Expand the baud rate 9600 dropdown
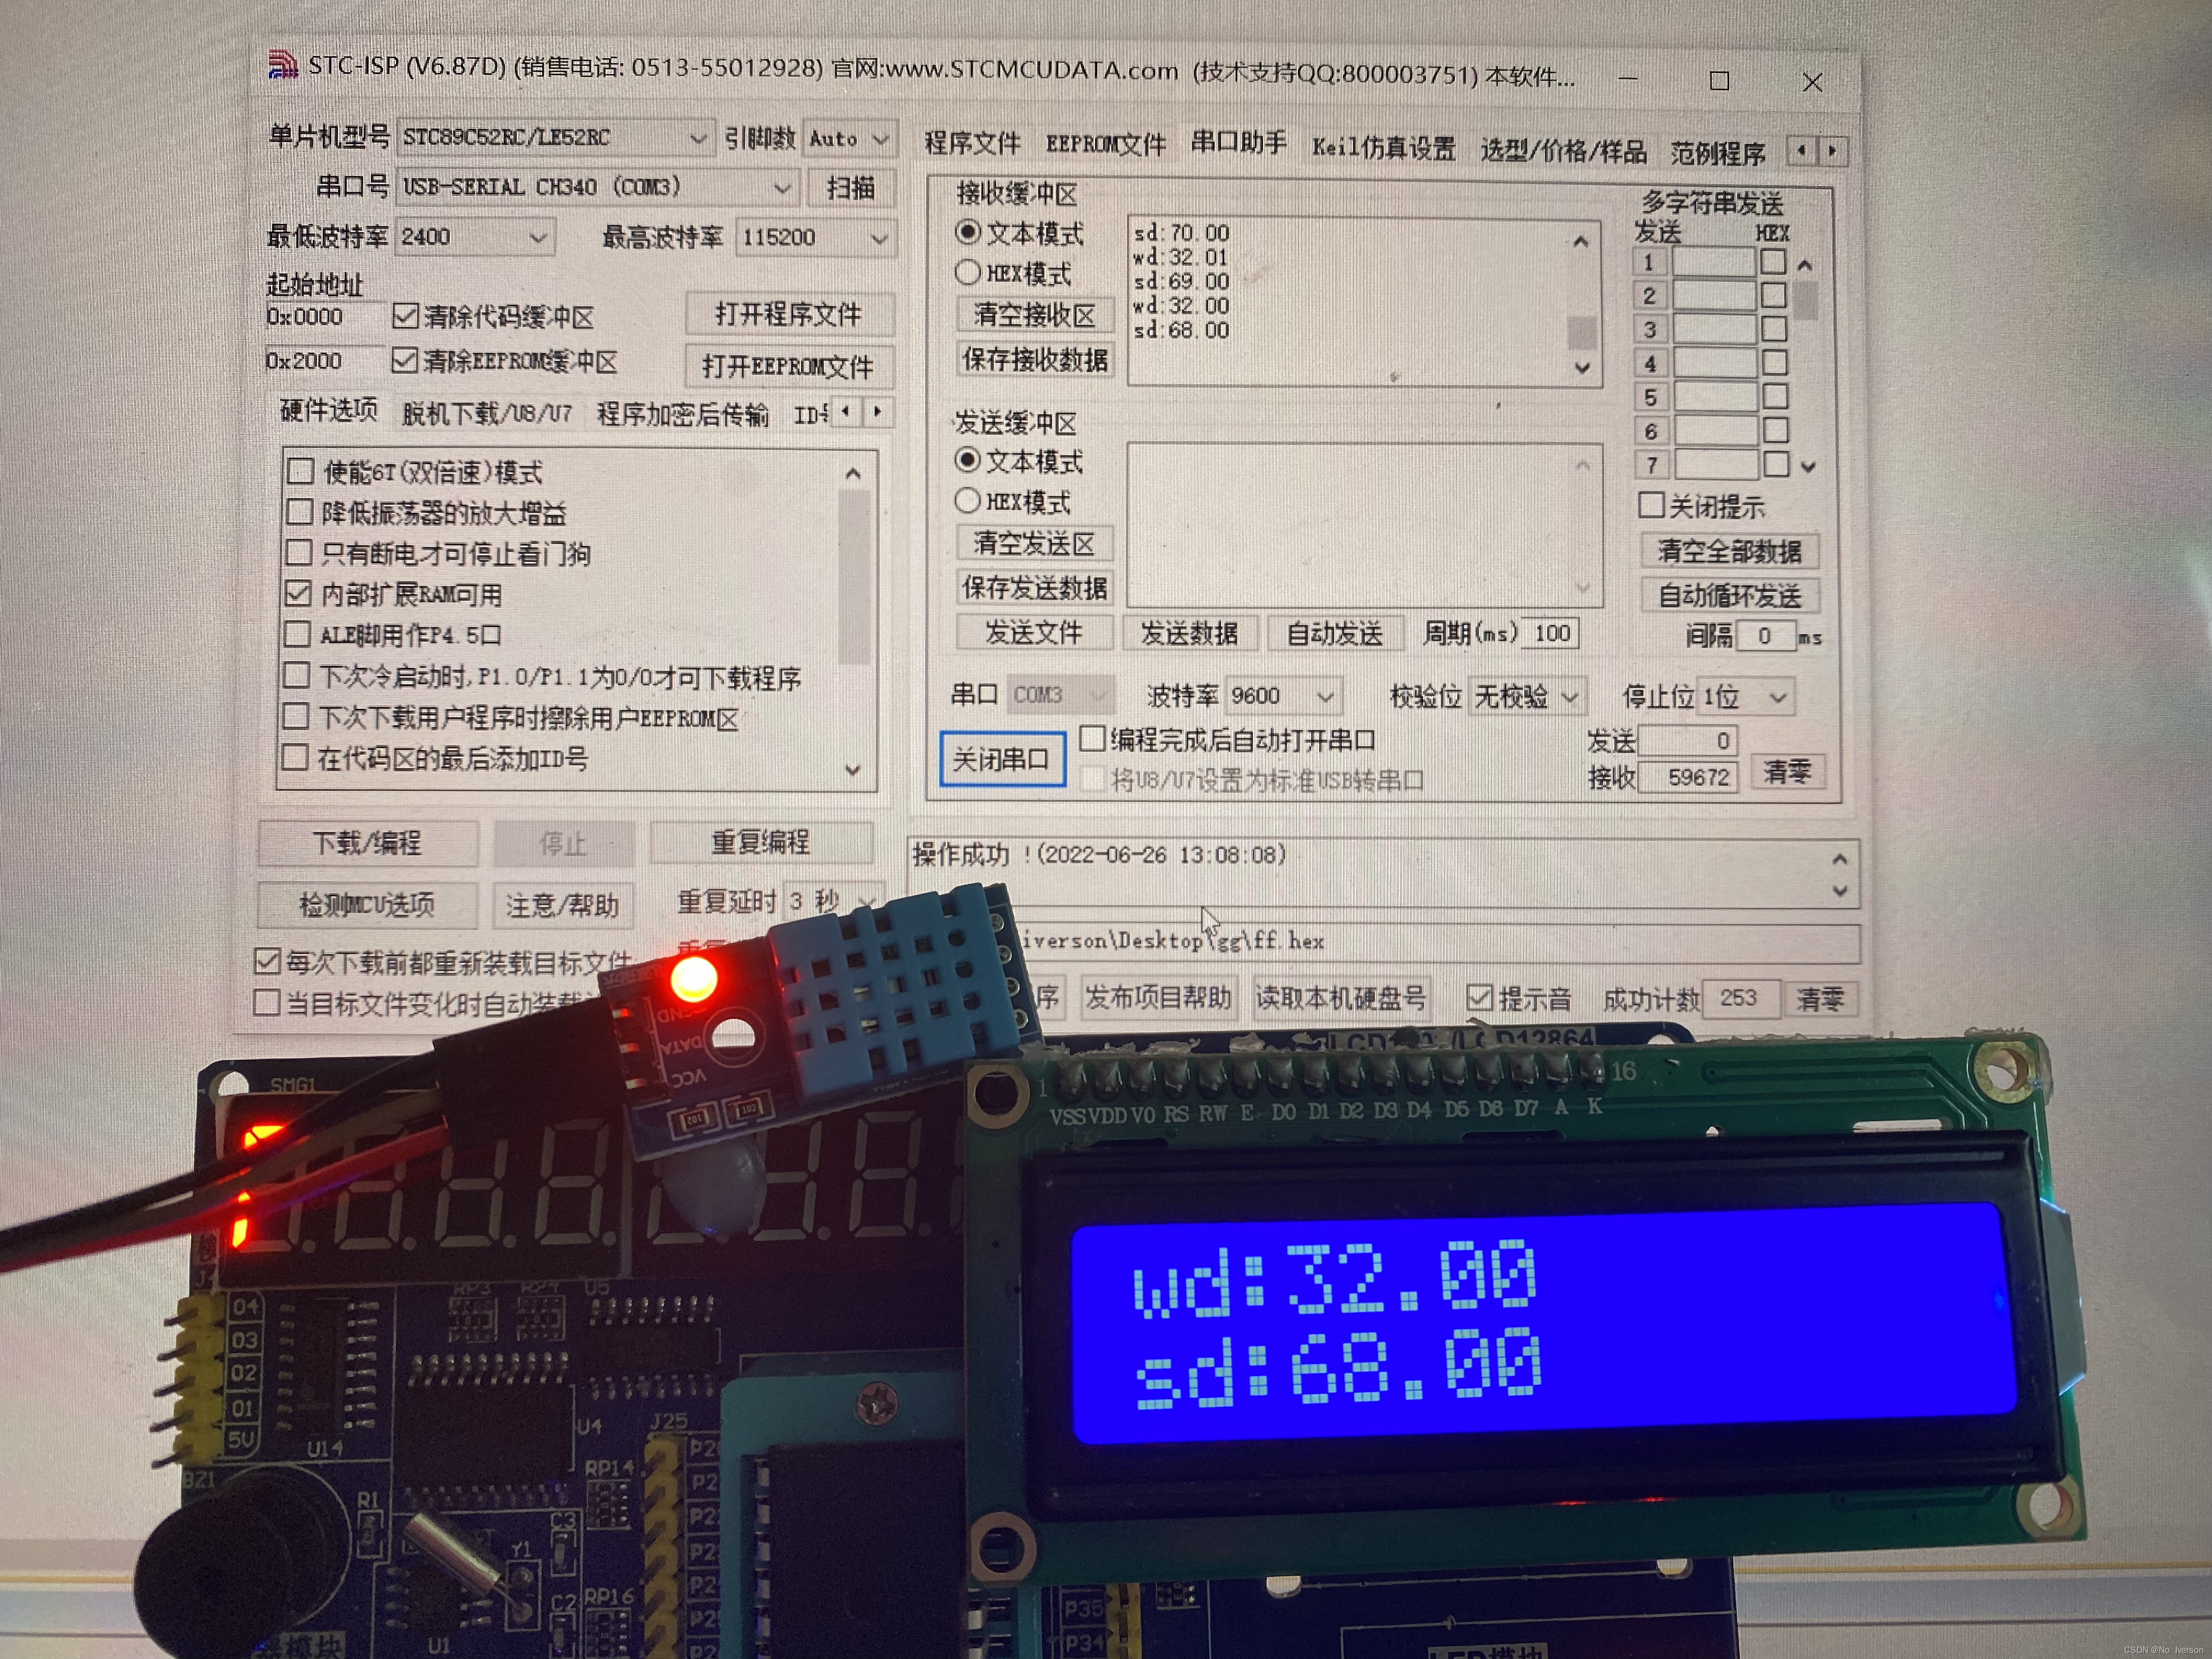2212x1659 pixels. point(1325,696)
